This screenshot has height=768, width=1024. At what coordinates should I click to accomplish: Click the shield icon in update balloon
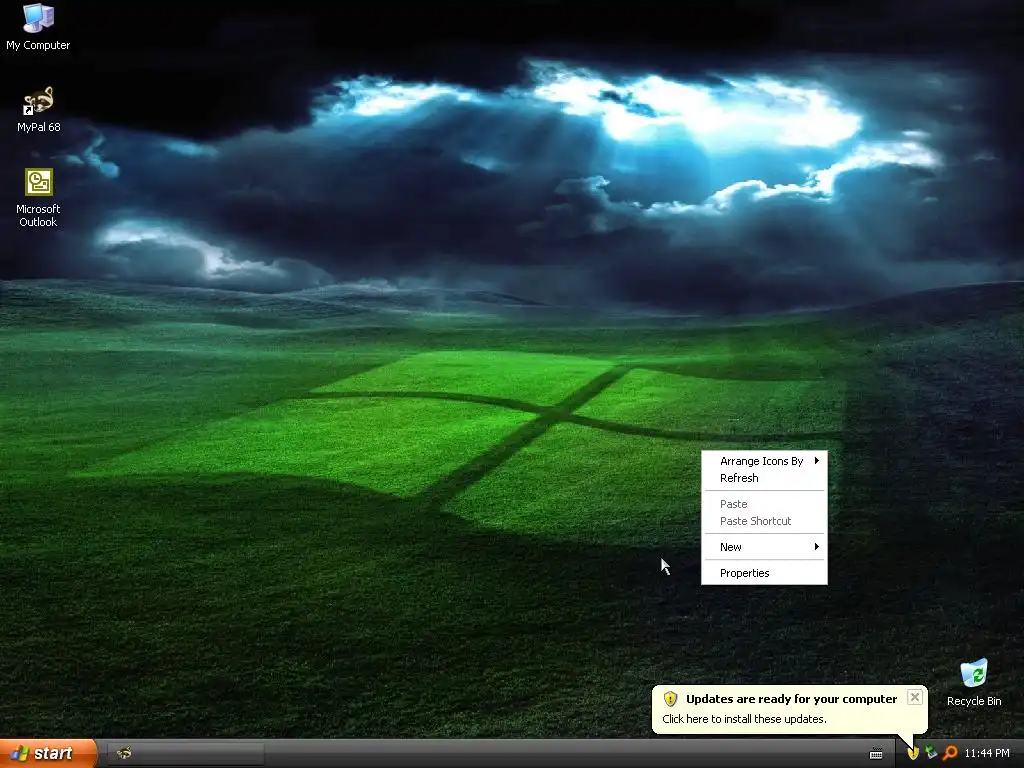tap(670, 699)
